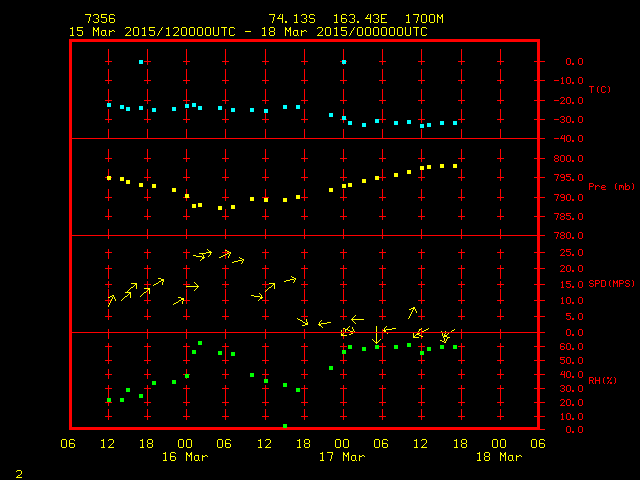This screenshot has height=480, width=640.
Task: Click the long downward-pointing yellow wind arrow
Action: [376, 335]
